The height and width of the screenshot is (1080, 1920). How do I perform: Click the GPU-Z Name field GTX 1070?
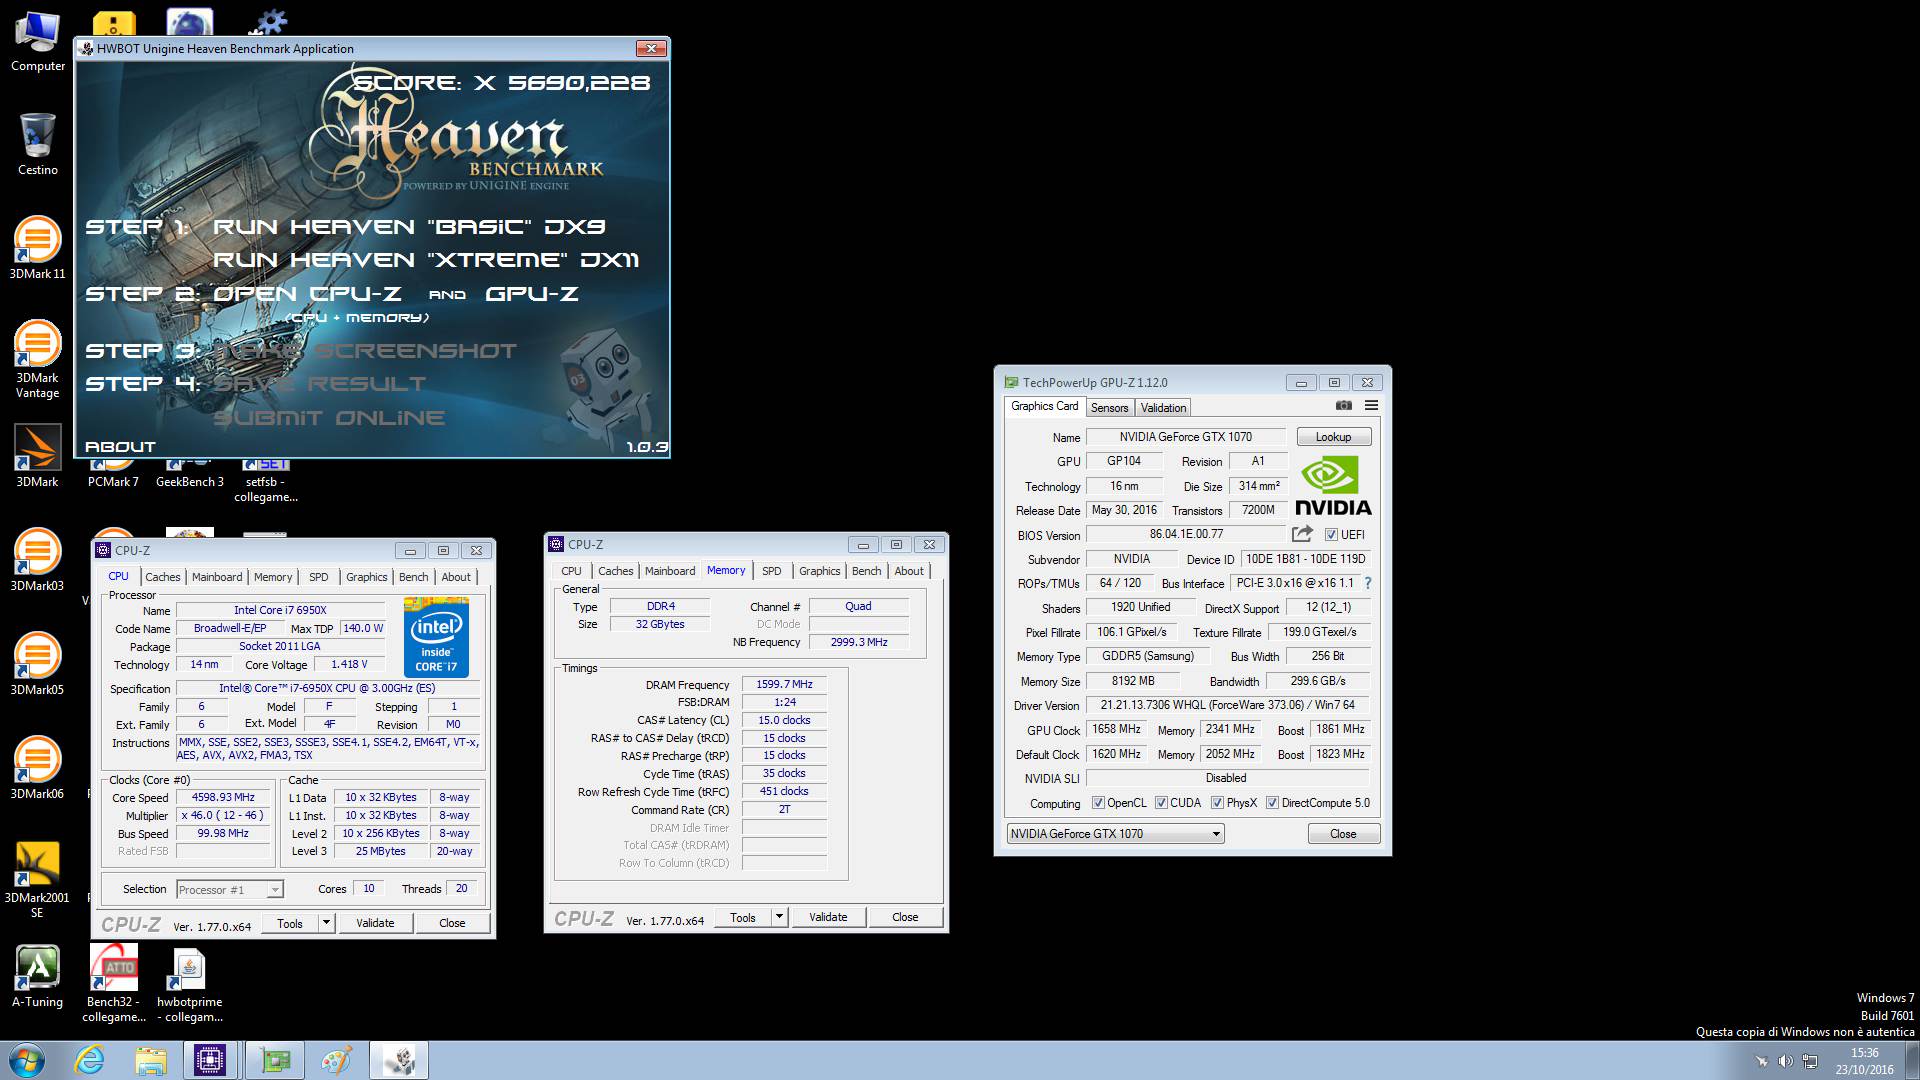(1186, 437)
